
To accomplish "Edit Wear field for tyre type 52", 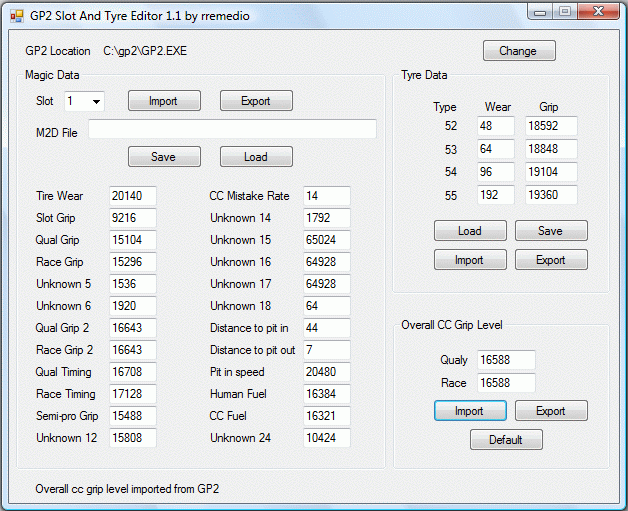I will pos(495,126).
